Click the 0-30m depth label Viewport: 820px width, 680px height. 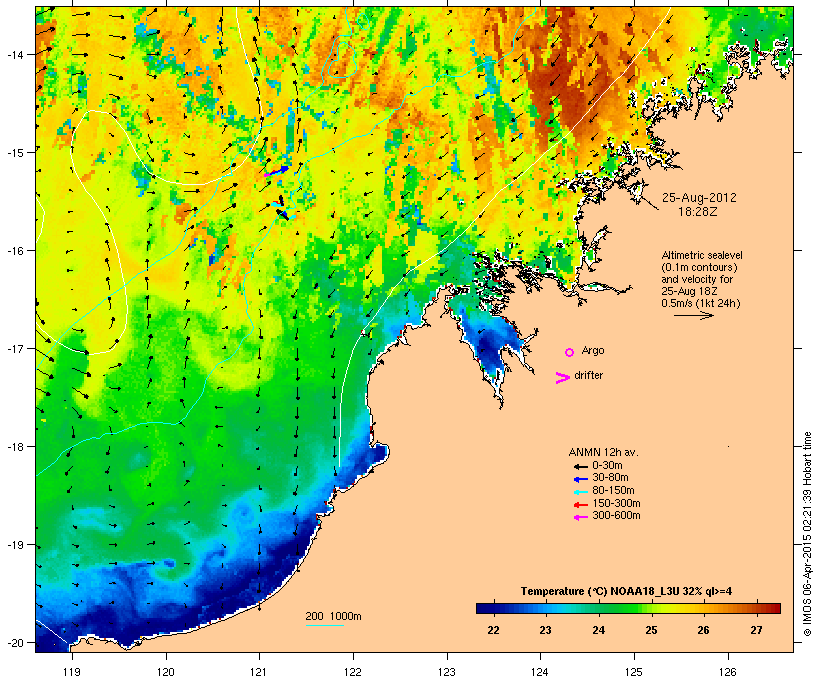(x=607, y=466)
